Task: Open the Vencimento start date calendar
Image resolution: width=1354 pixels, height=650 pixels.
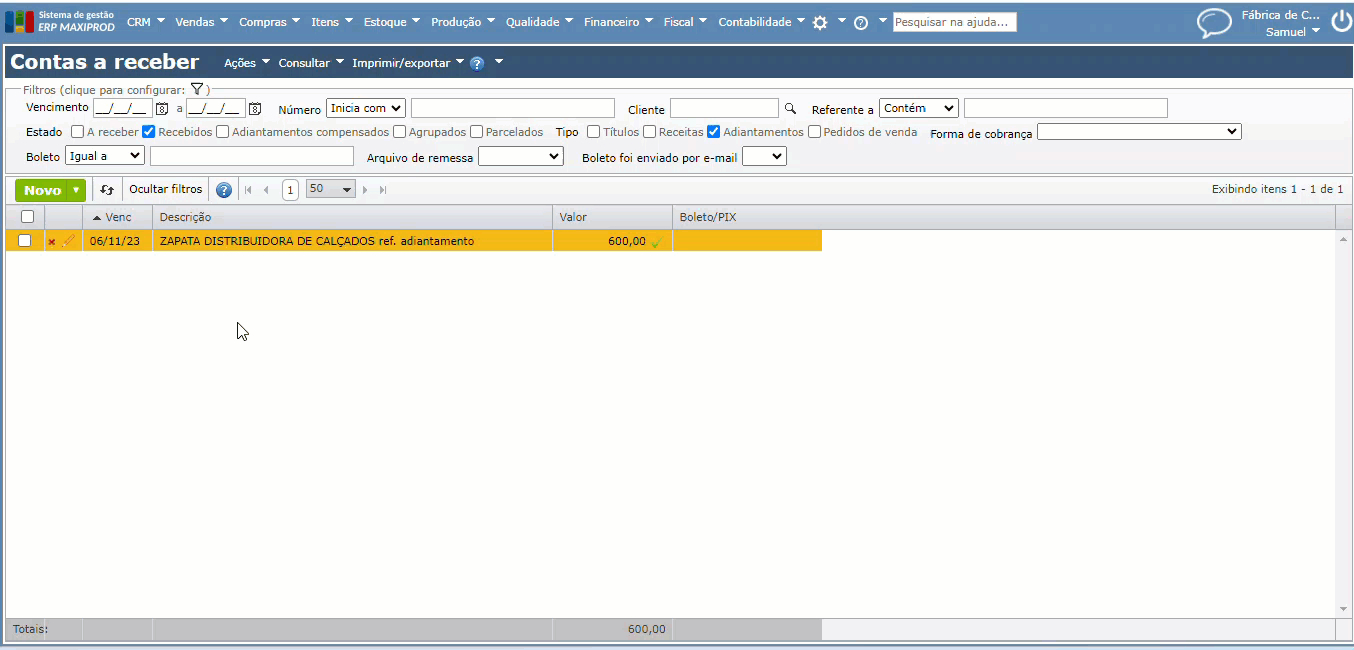Action: [162, 109]
